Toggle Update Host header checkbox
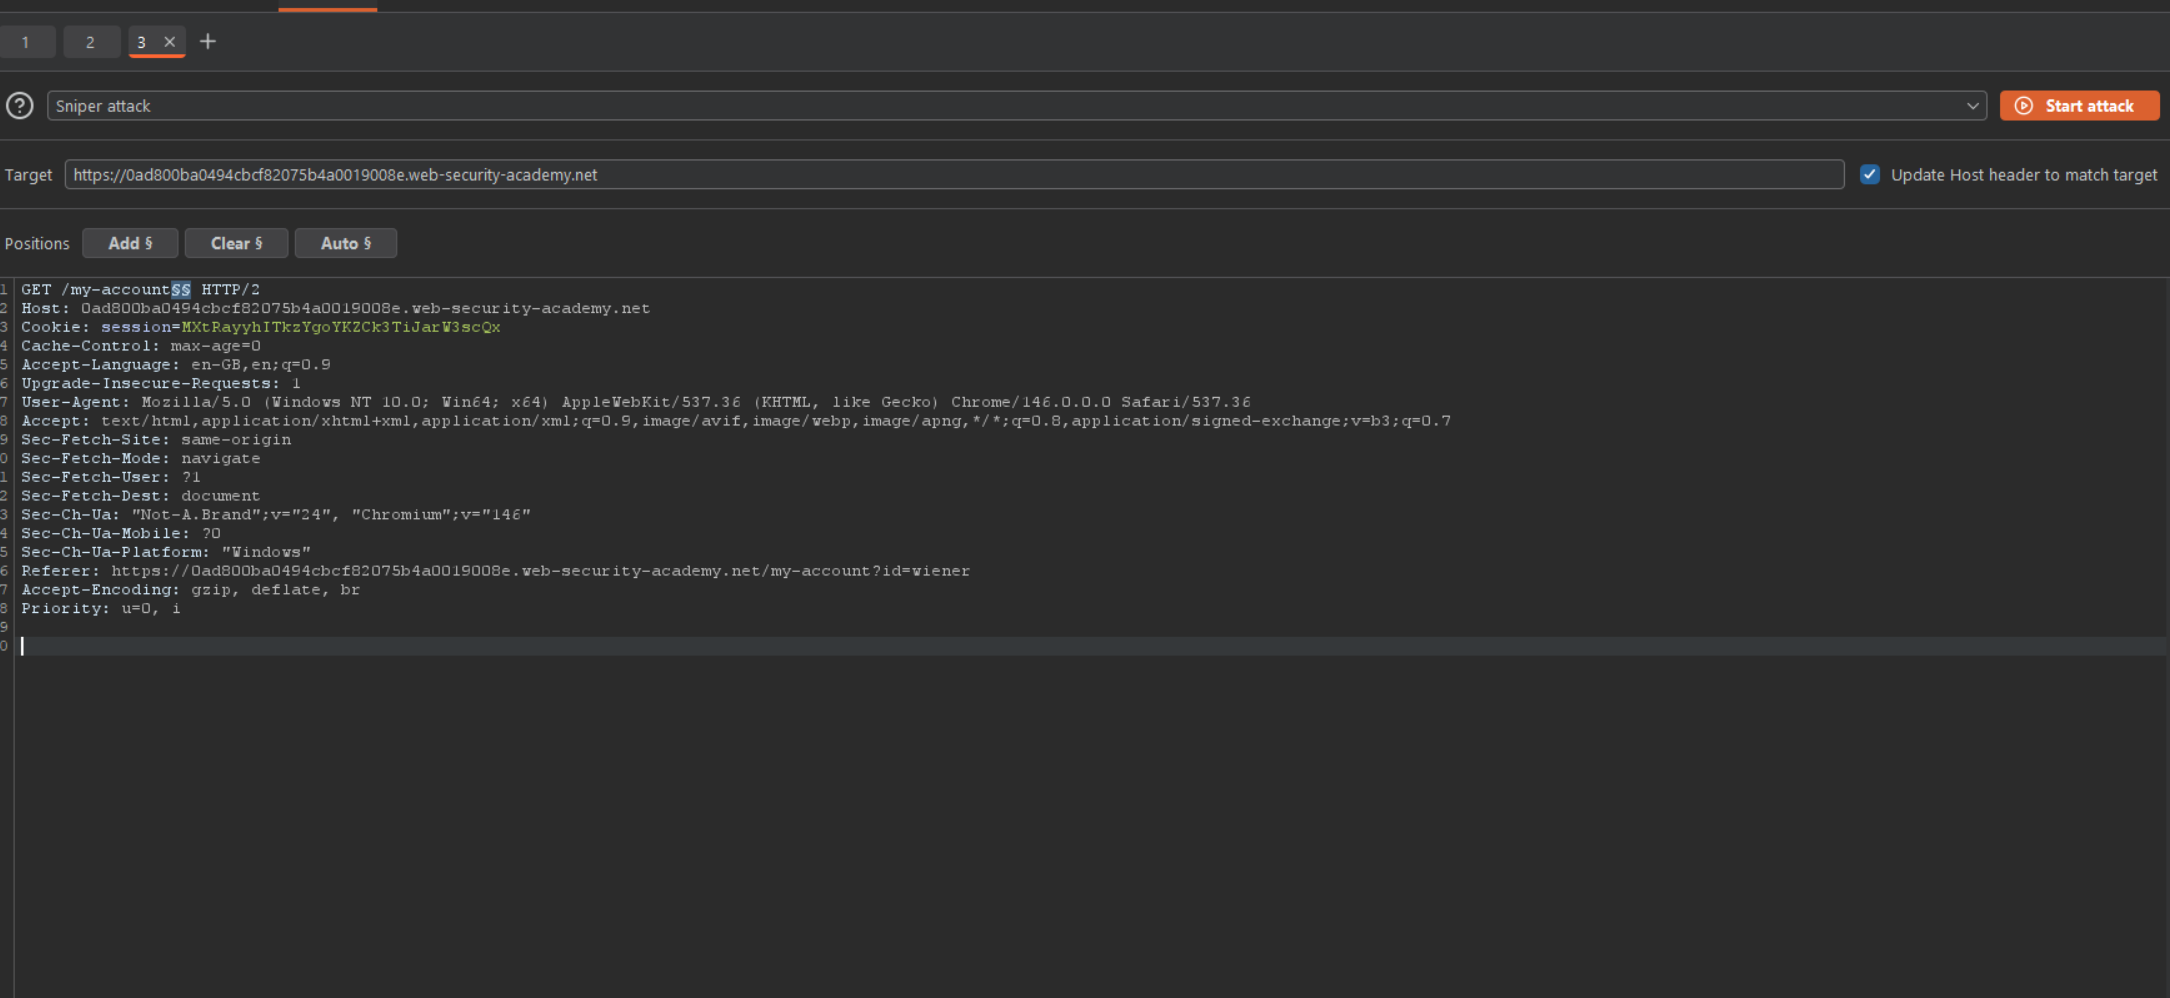This screenshot has width=2170, height=998. 1869,174
